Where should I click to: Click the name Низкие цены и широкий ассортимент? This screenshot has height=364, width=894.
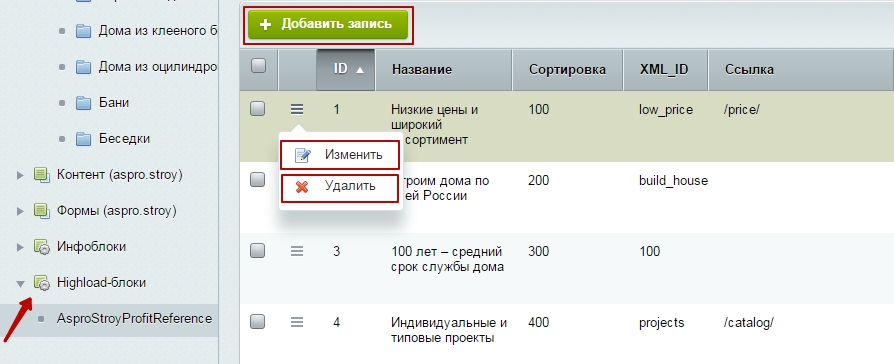click(434, 124)
